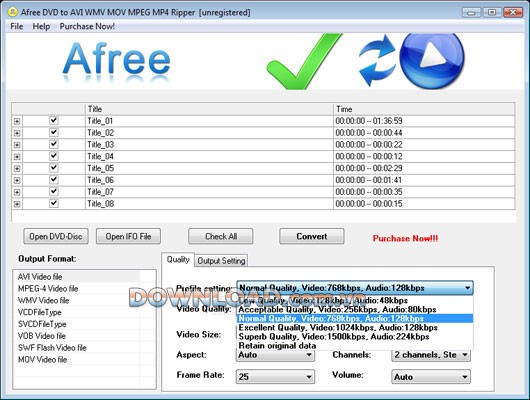Viewport: 530px width, 400px height.
Task: Select Normal Quality 768kbps in dropdown list
Action: (355, 319)
